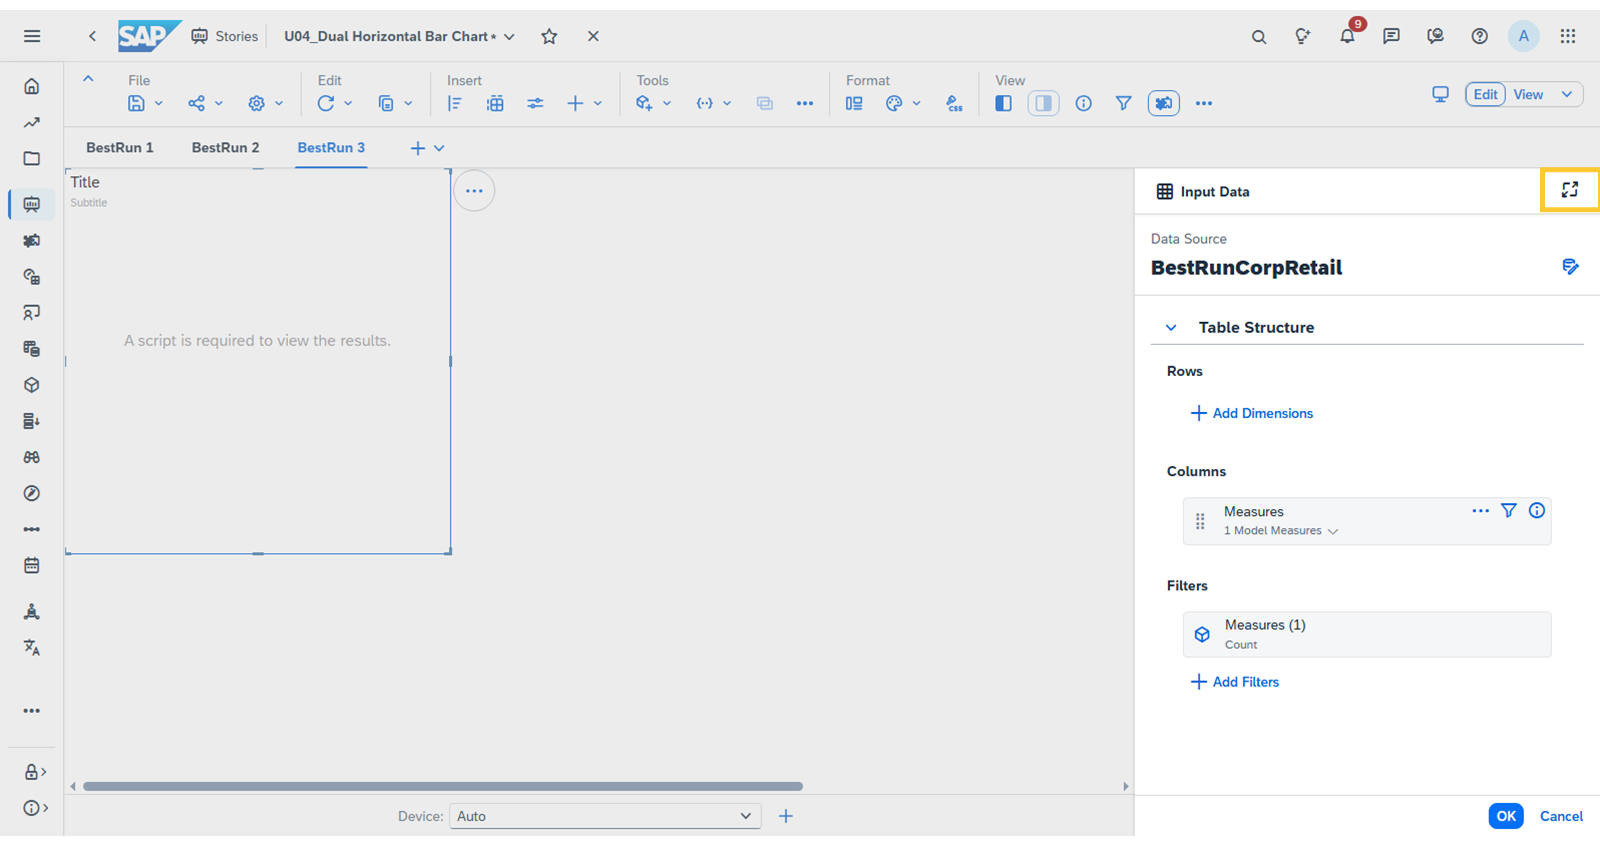Open Calendar in the side navigation
Screen dimensions: 1600x846
[x=32, y=565]
